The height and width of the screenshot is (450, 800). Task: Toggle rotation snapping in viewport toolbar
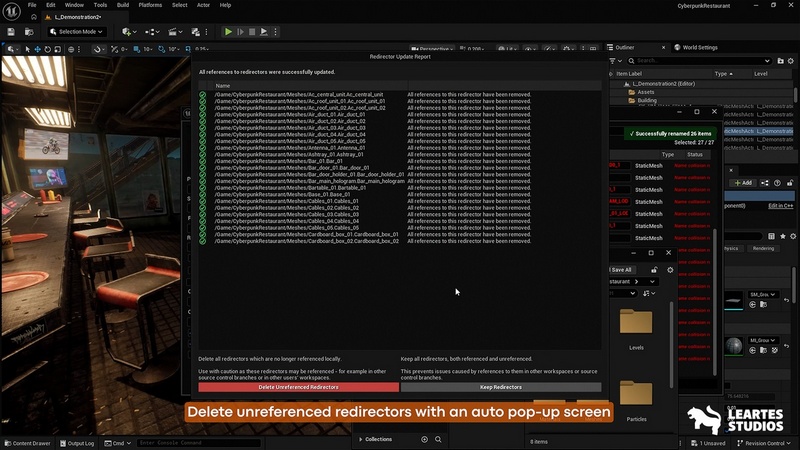[159, 49]
